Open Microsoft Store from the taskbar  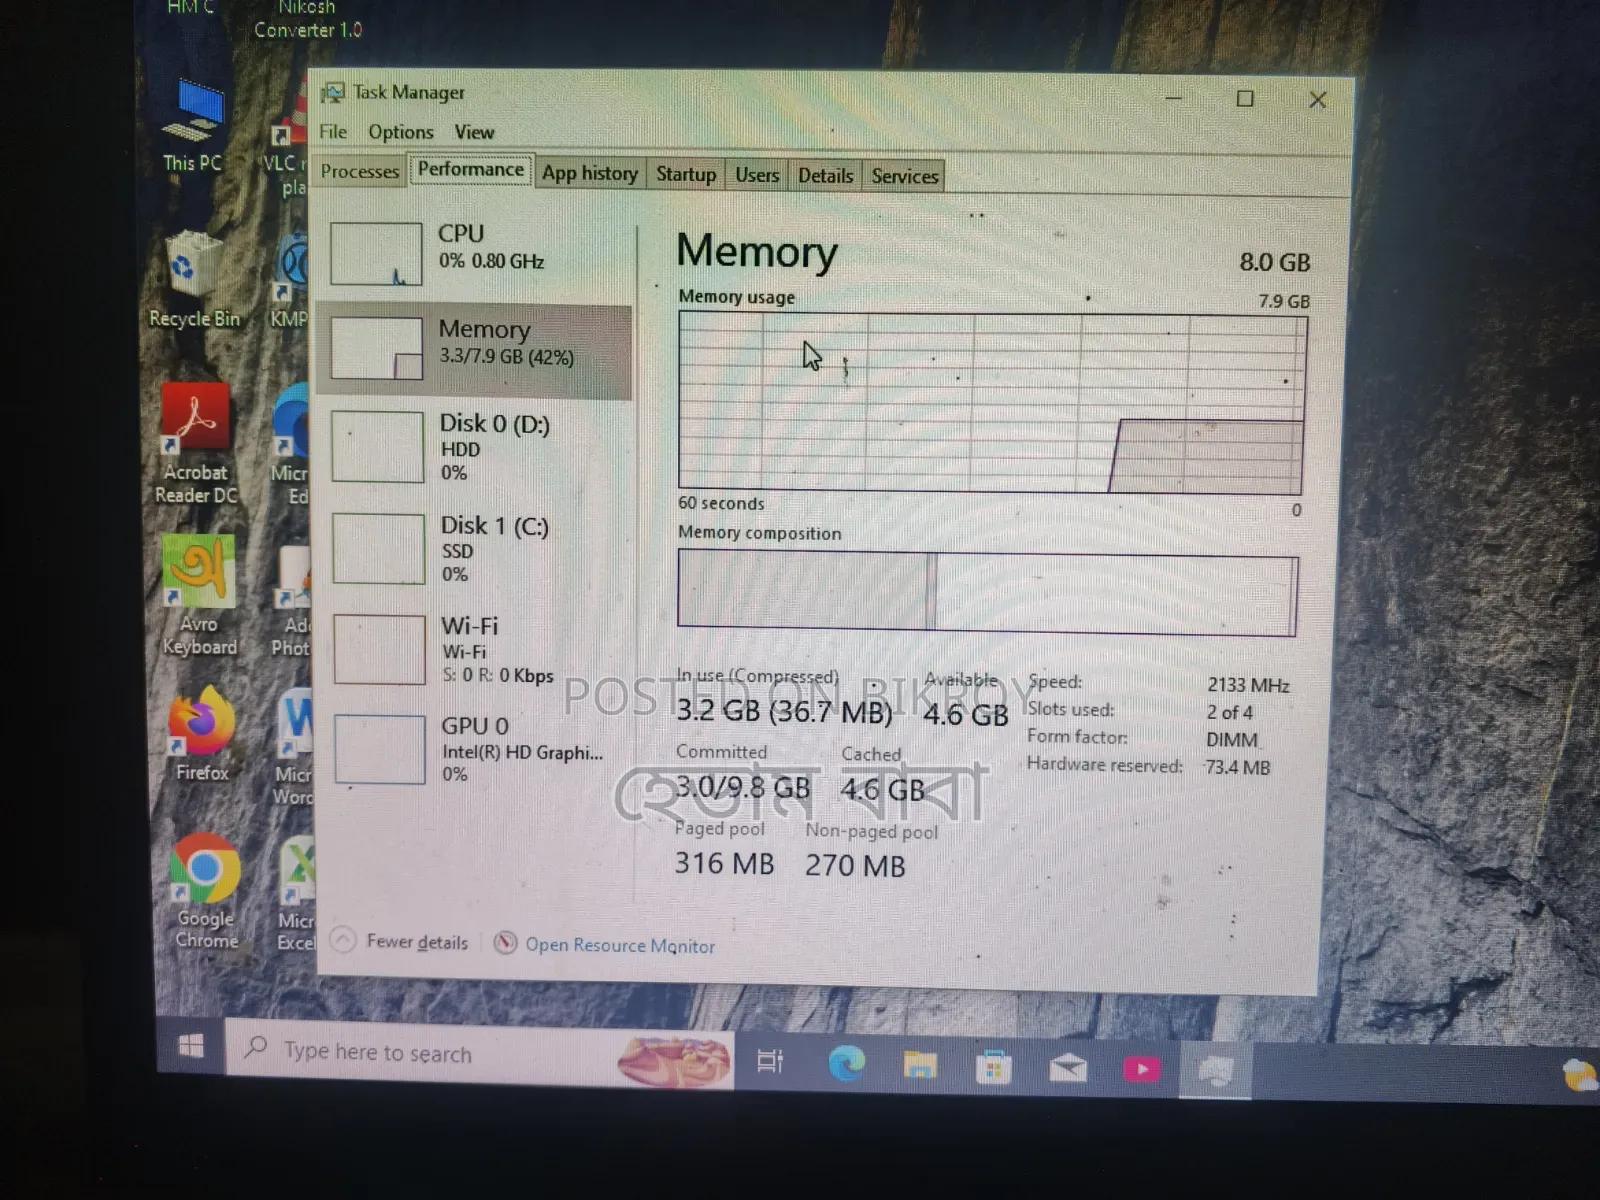click(x=993, y=1068)
